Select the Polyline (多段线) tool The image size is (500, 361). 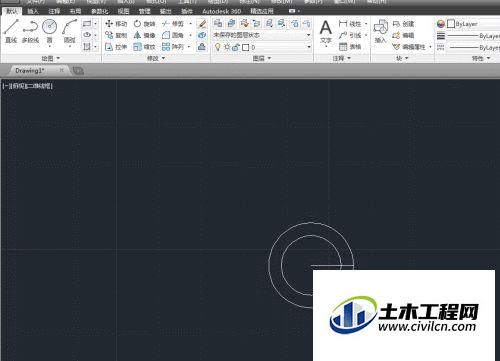click(x=30, y=31)
